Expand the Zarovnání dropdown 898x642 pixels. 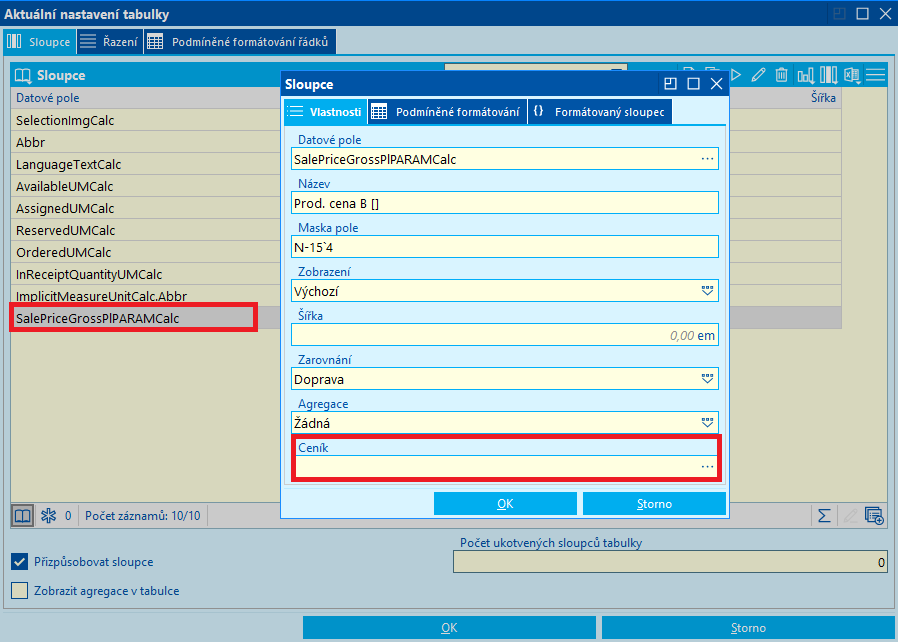(707, 379)
